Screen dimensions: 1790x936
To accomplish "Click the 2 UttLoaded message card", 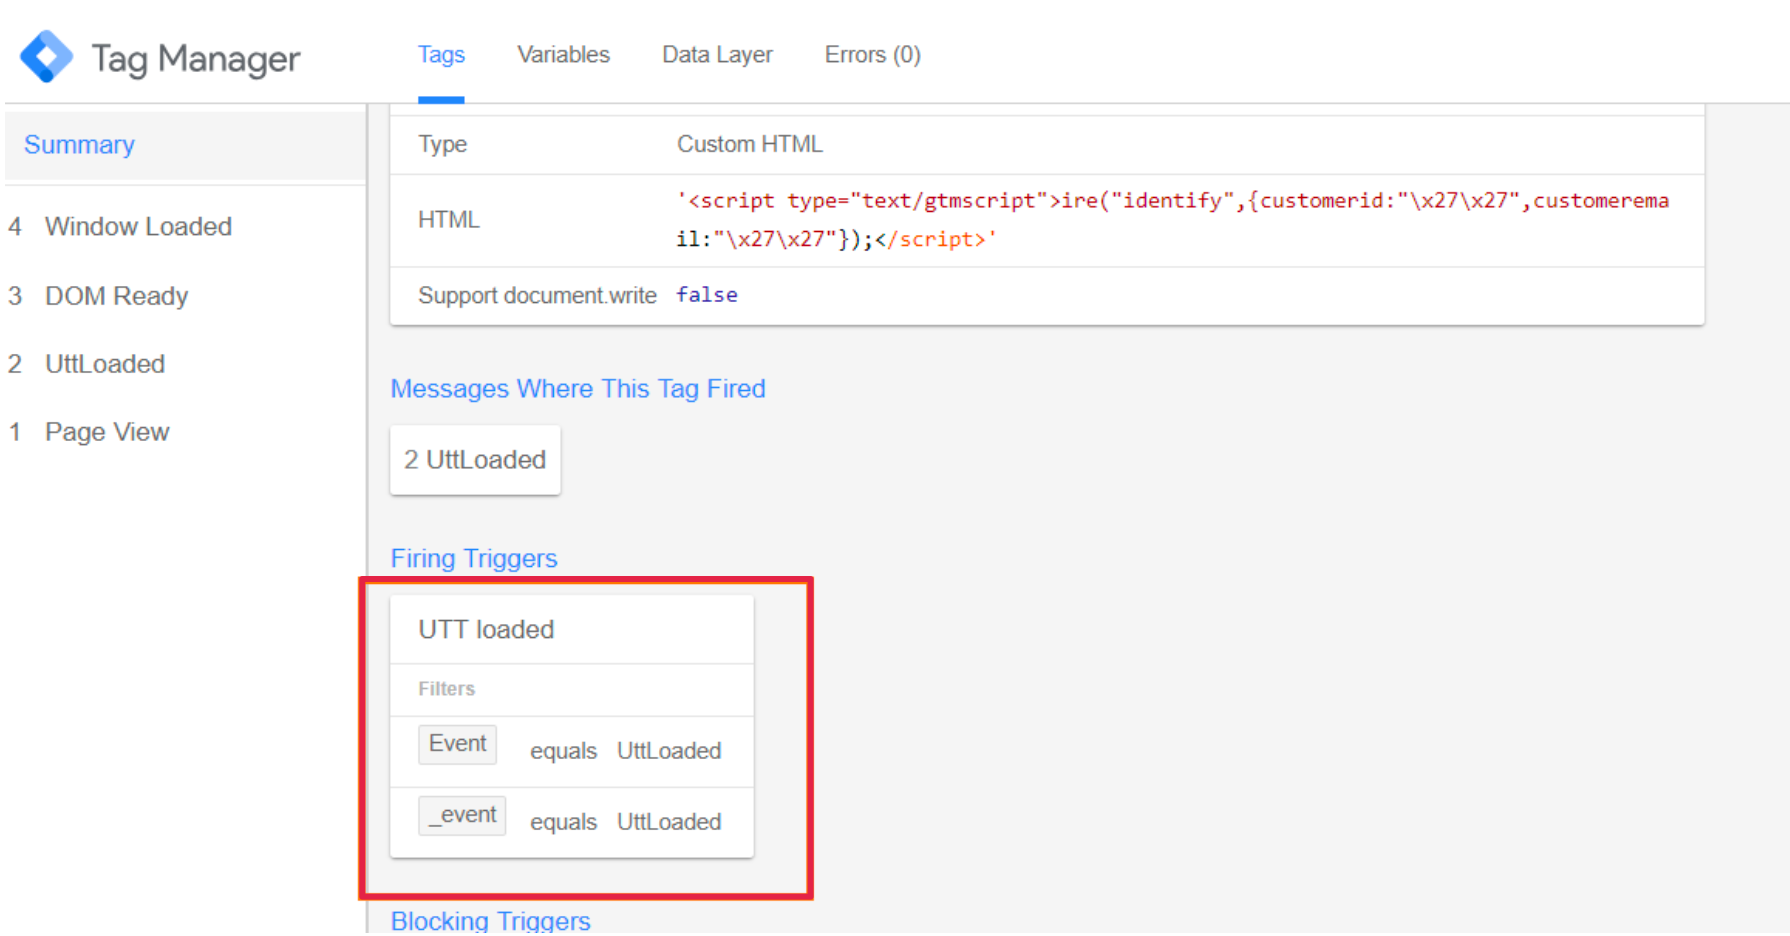I will pos(475,460).
